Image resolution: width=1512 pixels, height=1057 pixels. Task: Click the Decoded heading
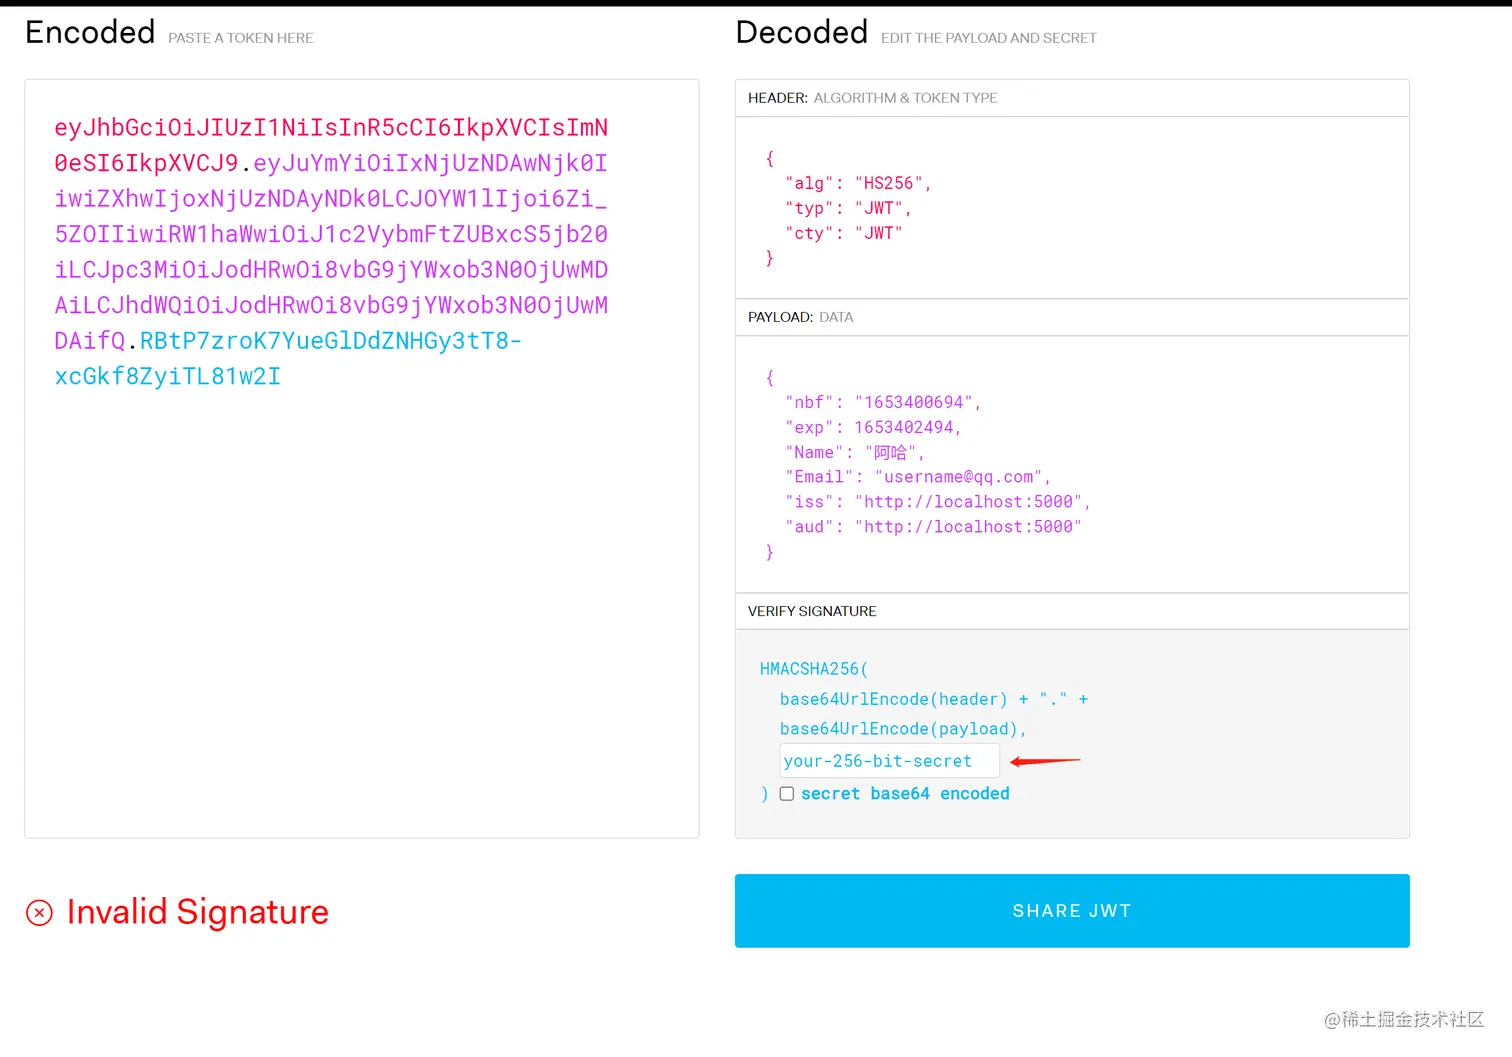(802, 33)
